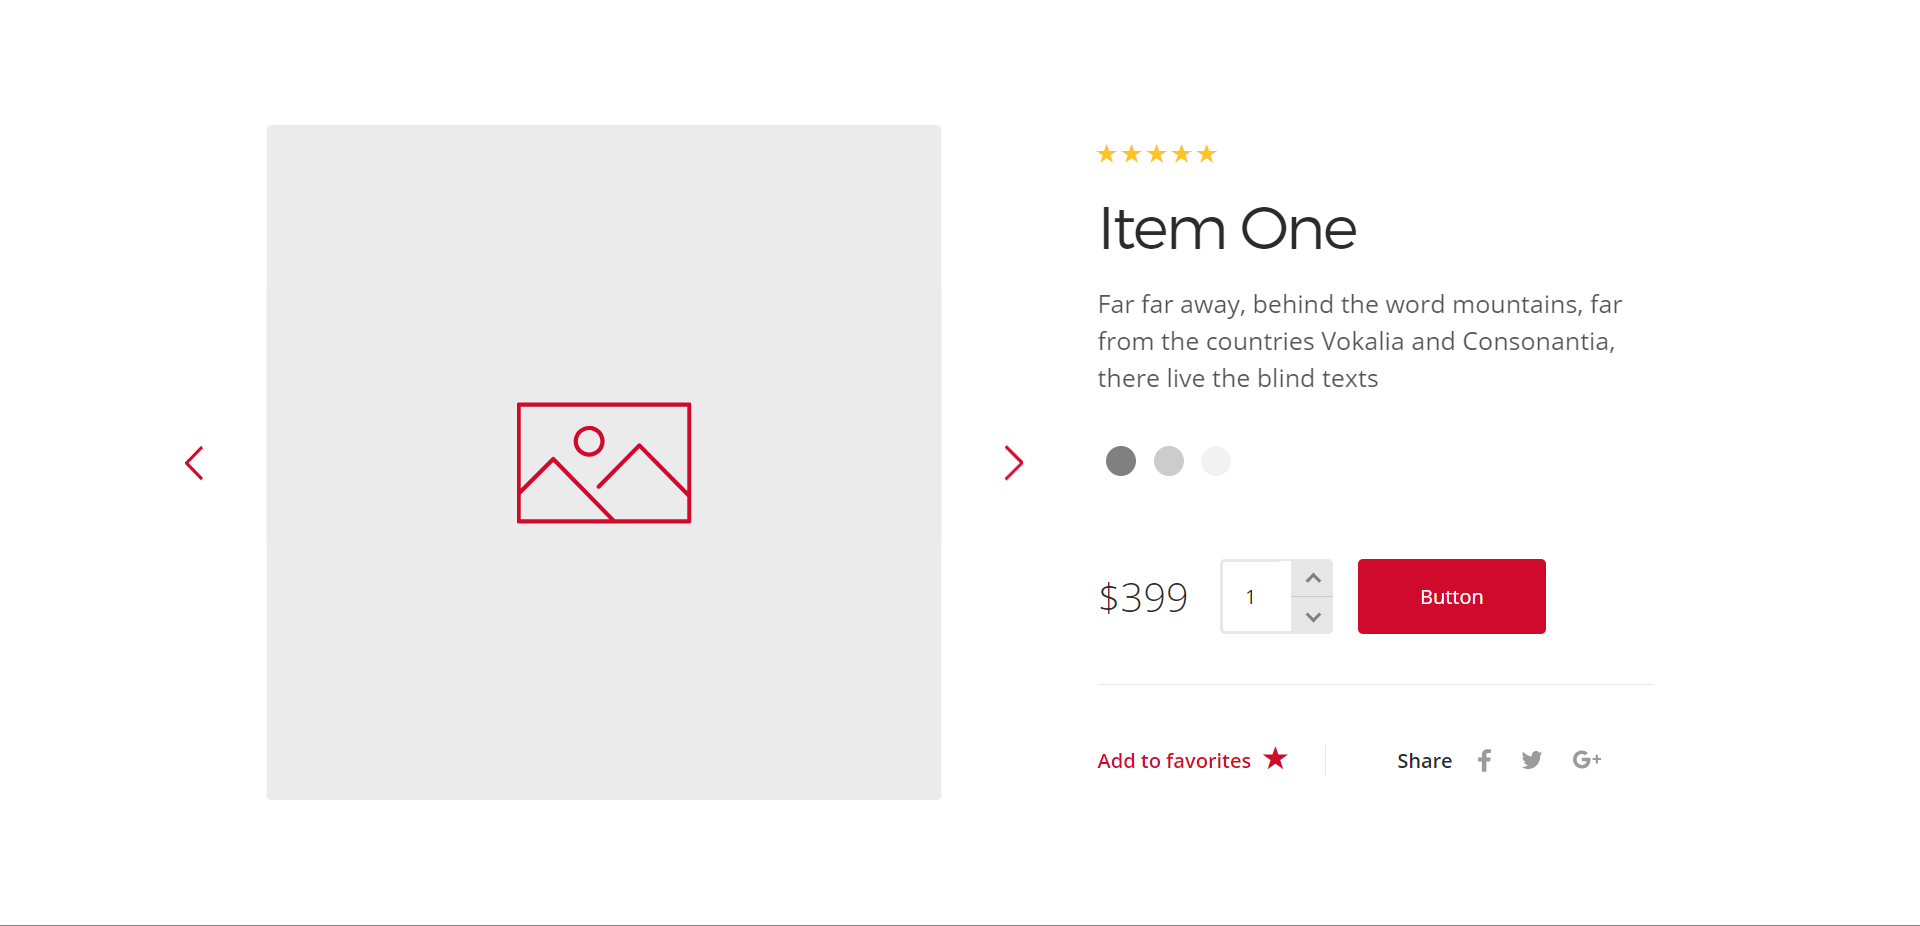Screen dimensions: 1920x926
Task: Increase quantity with the up arrow
Action: pyautogui.click(x=1313, y=578)
